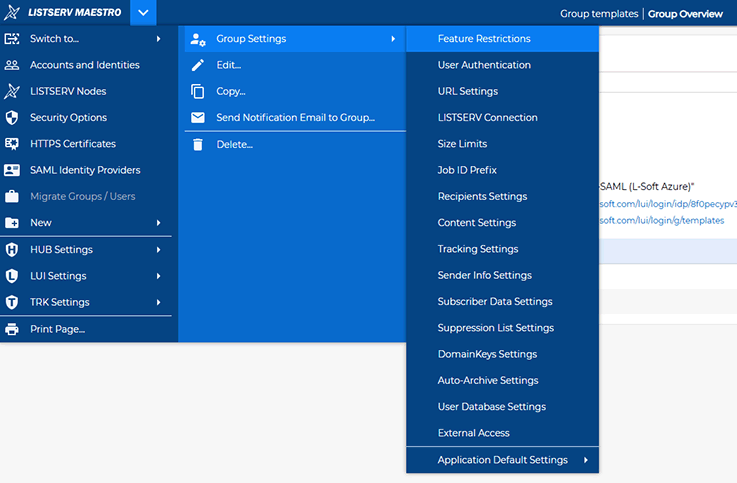The image size is (737, 483).
Task: Select Recipients Settings entry
Action: coord(502,196)
